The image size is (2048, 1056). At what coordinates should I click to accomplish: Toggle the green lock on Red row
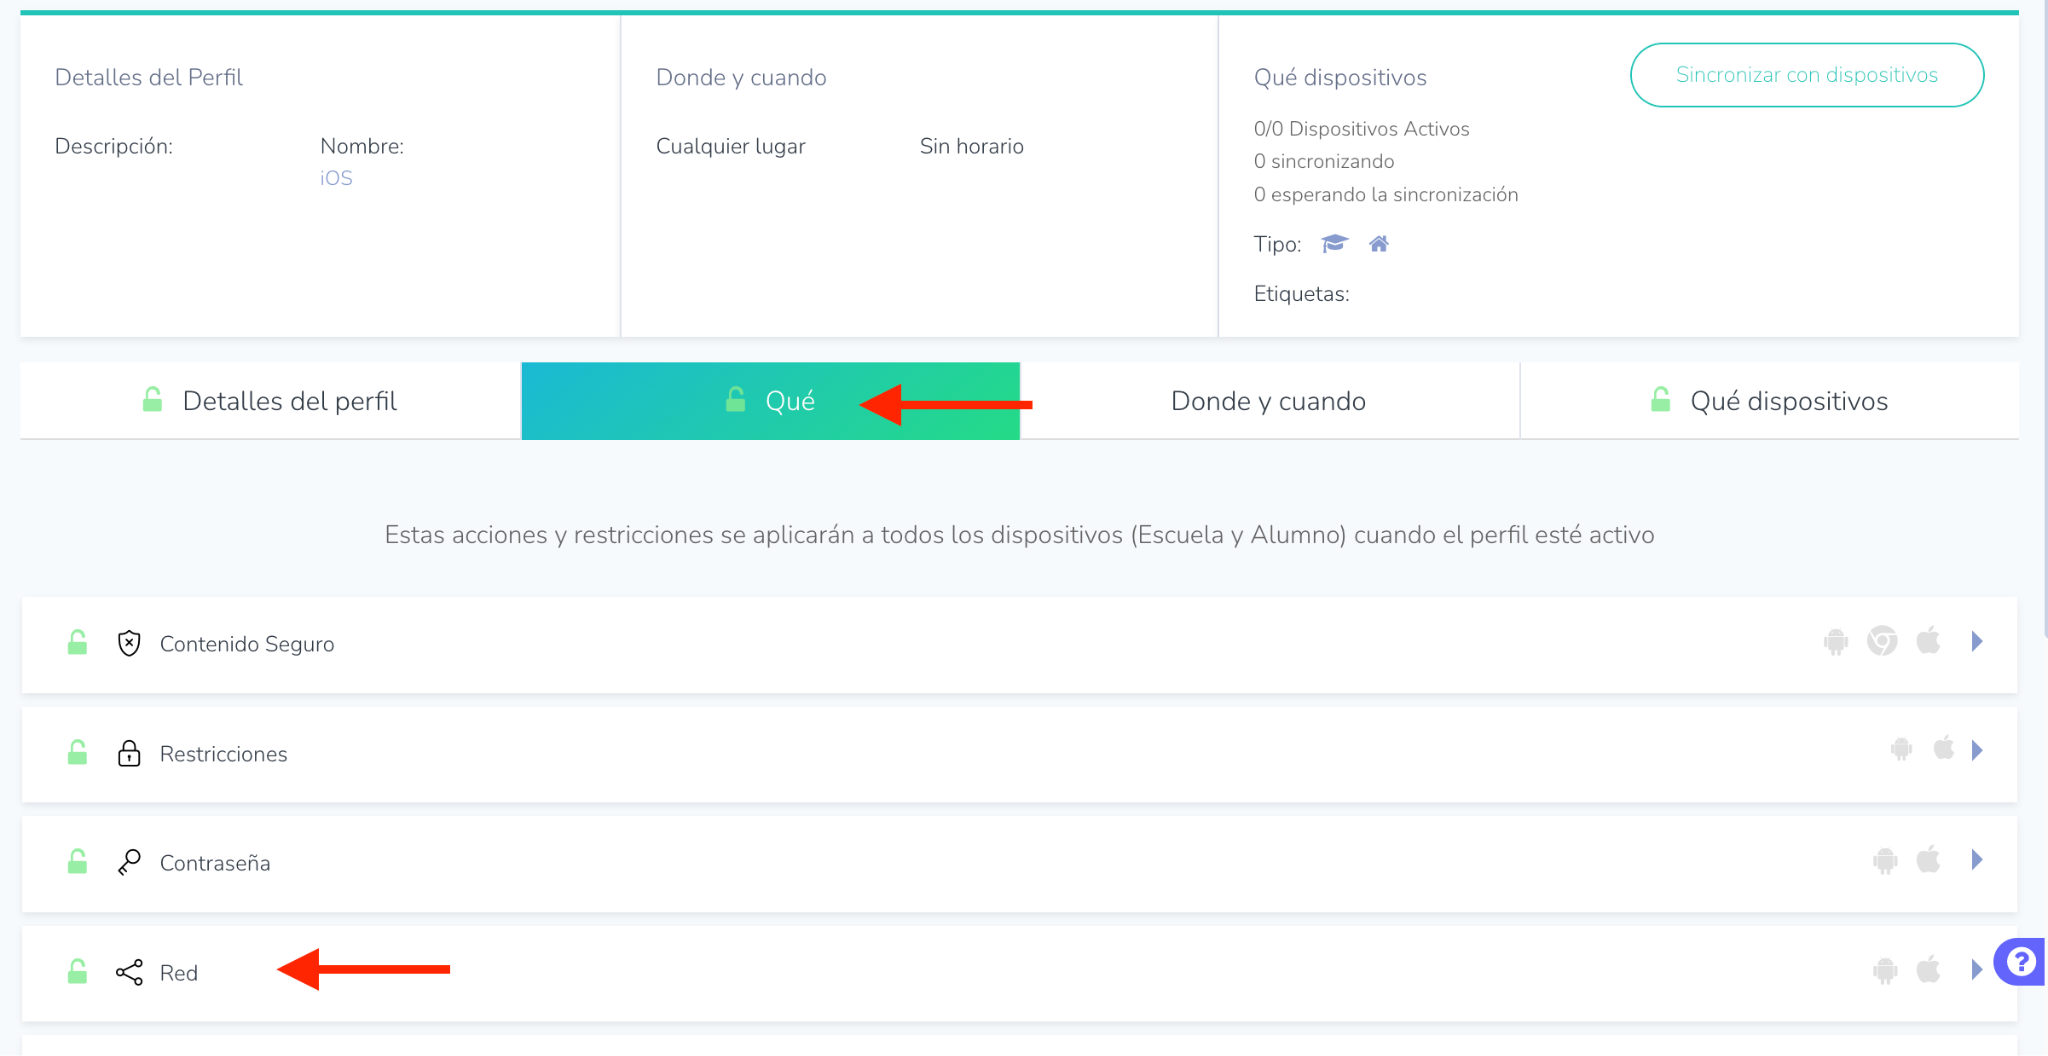point(77,971)
